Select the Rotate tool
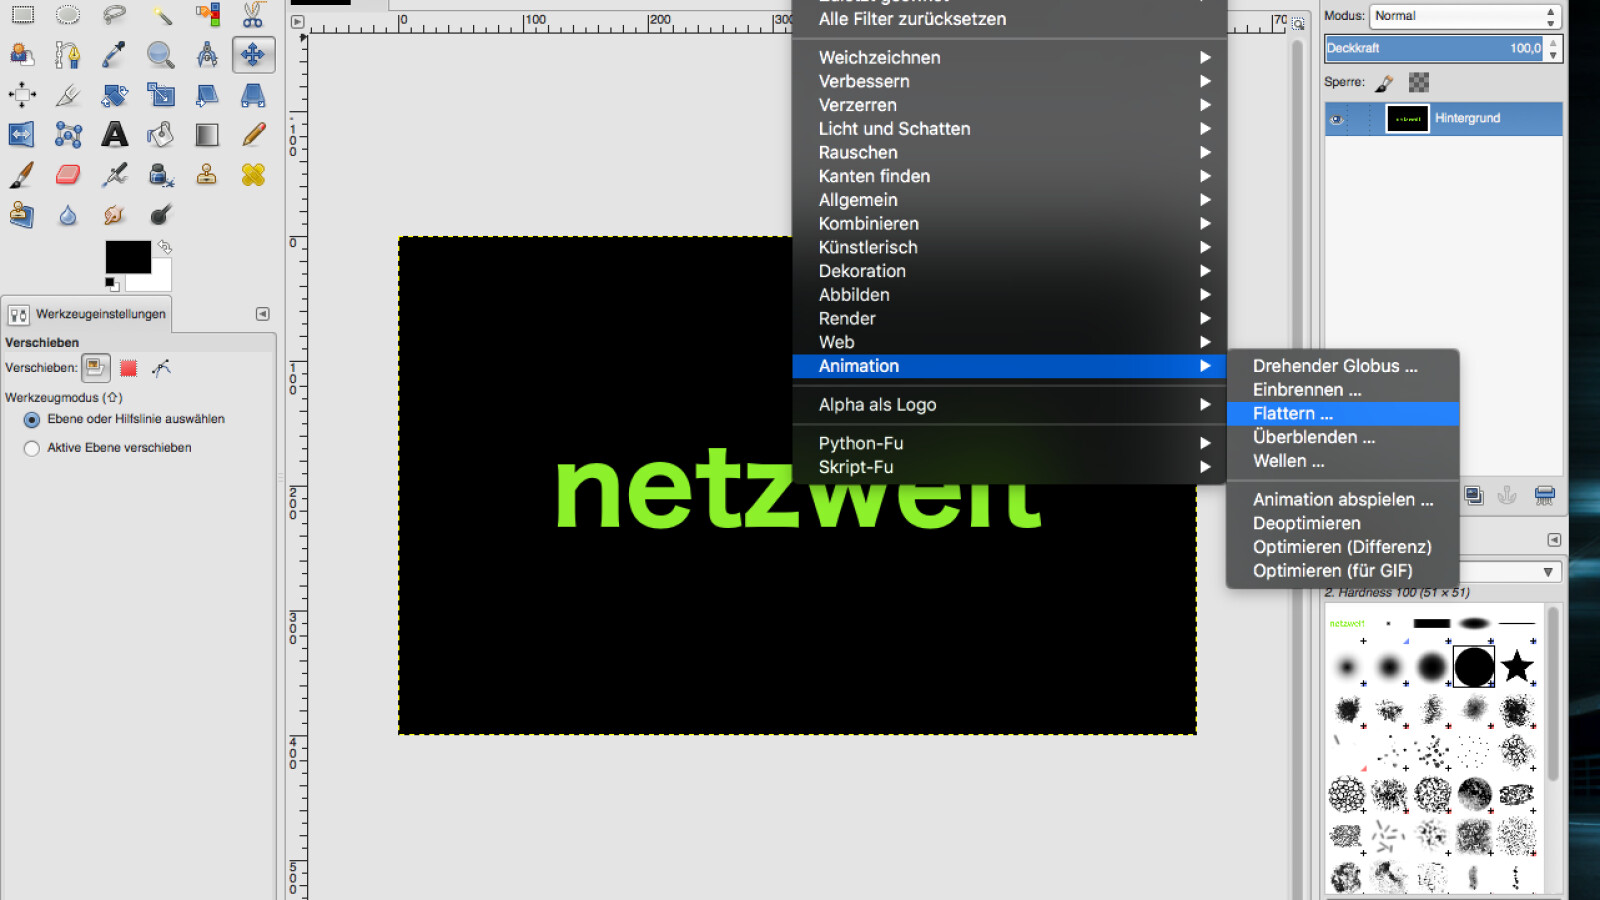The image size is (1600, 900). pyautogui.click(x=114, y=95)
